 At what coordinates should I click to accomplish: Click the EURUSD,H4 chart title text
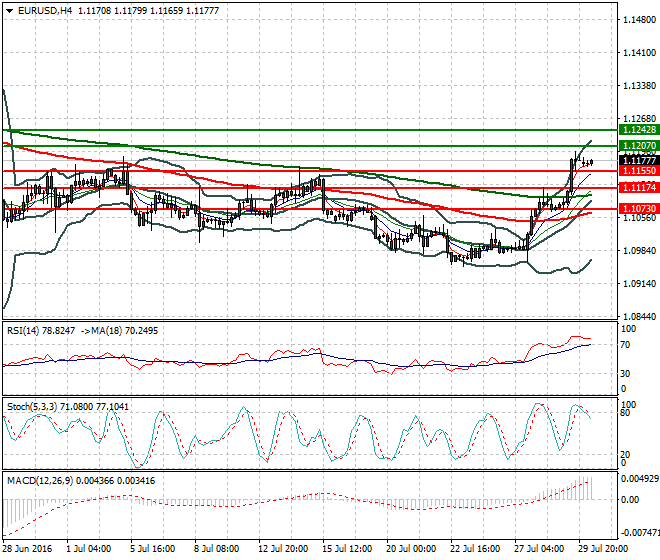(x=45, y=11)
